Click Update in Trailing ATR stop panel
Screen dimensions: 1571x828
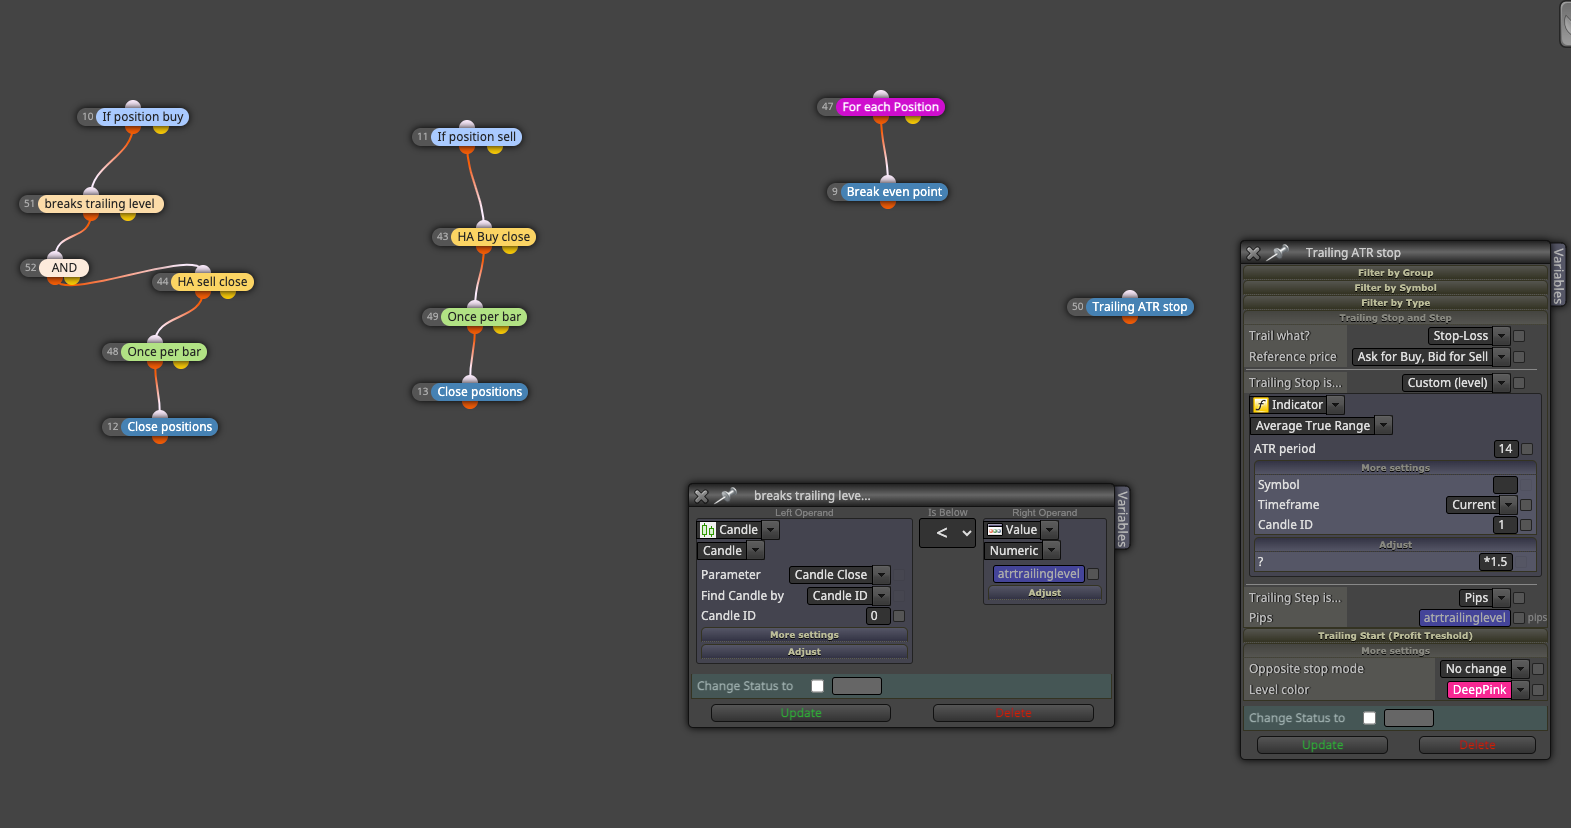(1322, 745)
